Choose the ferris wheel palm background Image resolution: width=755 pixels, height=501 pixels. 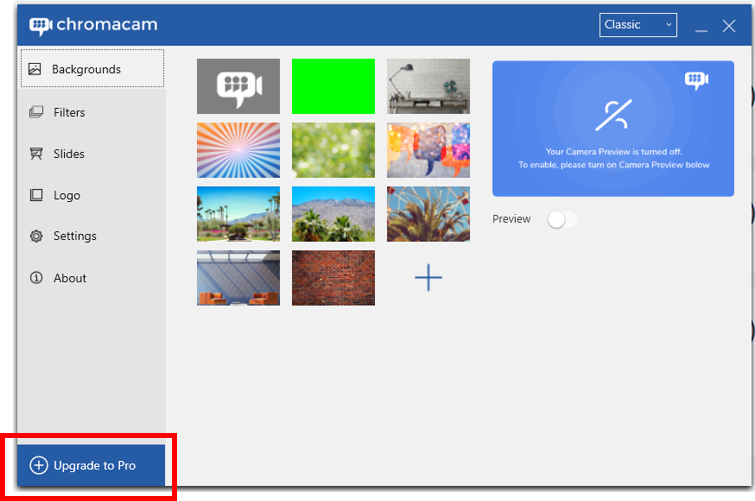[x=429, y=214]
